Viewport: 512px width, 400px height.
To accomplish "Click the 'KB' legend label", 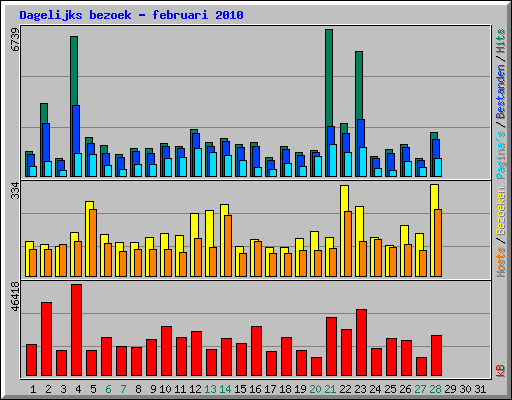I will 501,371.
